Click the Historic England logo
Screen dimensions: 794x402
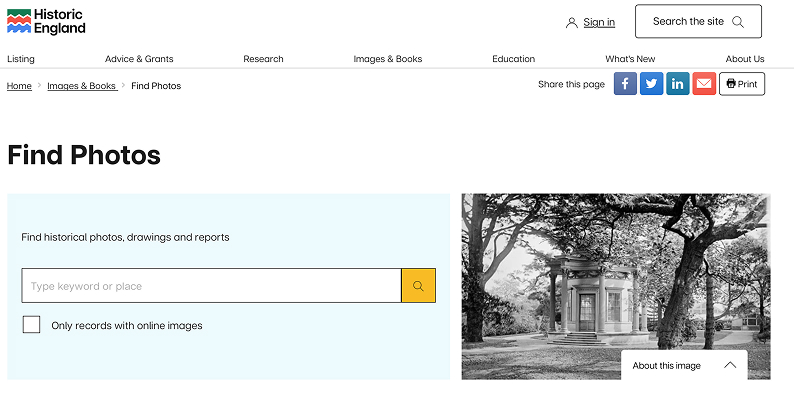(x=46, y=22)
